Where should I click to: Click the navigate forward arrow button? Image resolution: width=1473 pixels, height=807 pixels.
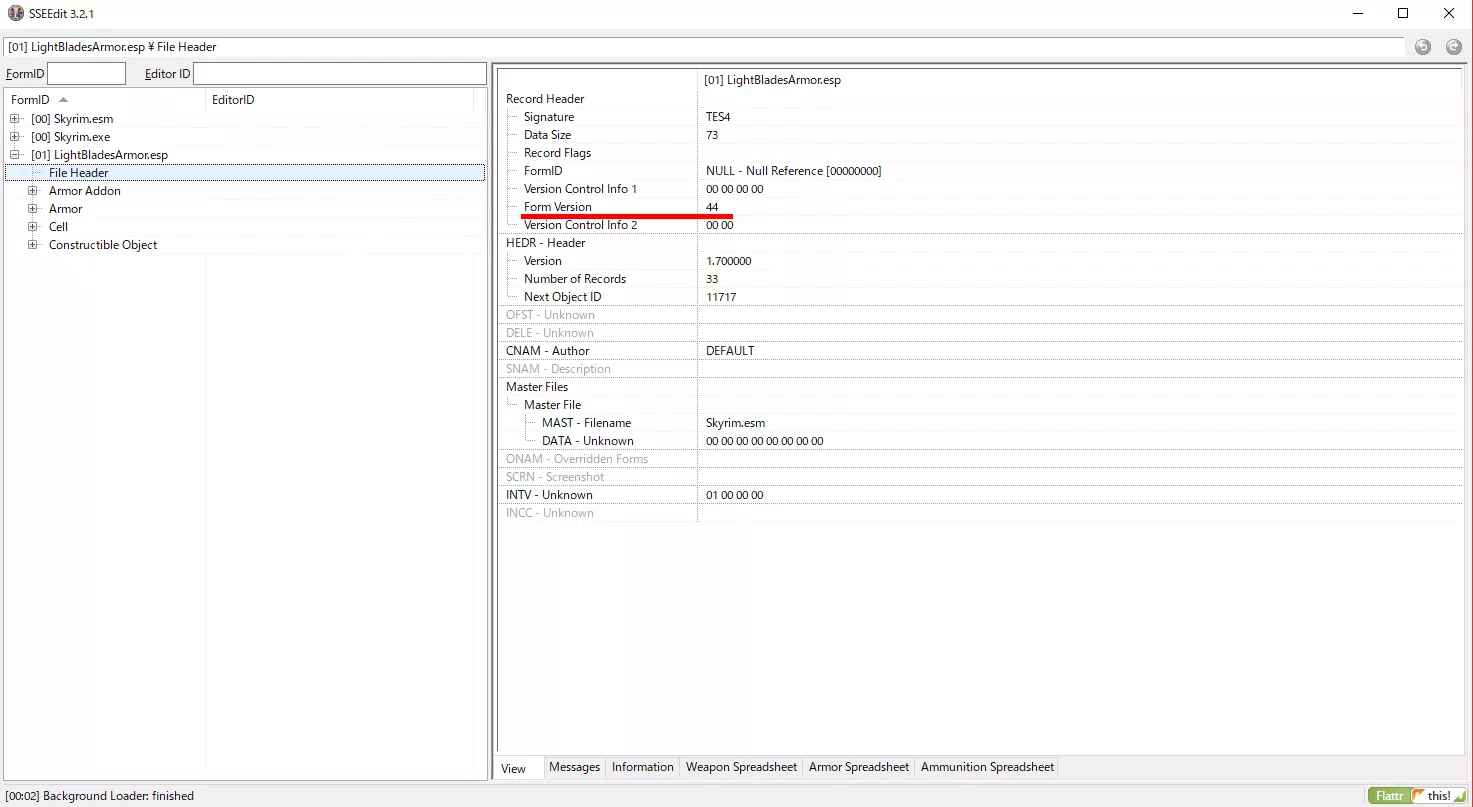click(1453, 47)
